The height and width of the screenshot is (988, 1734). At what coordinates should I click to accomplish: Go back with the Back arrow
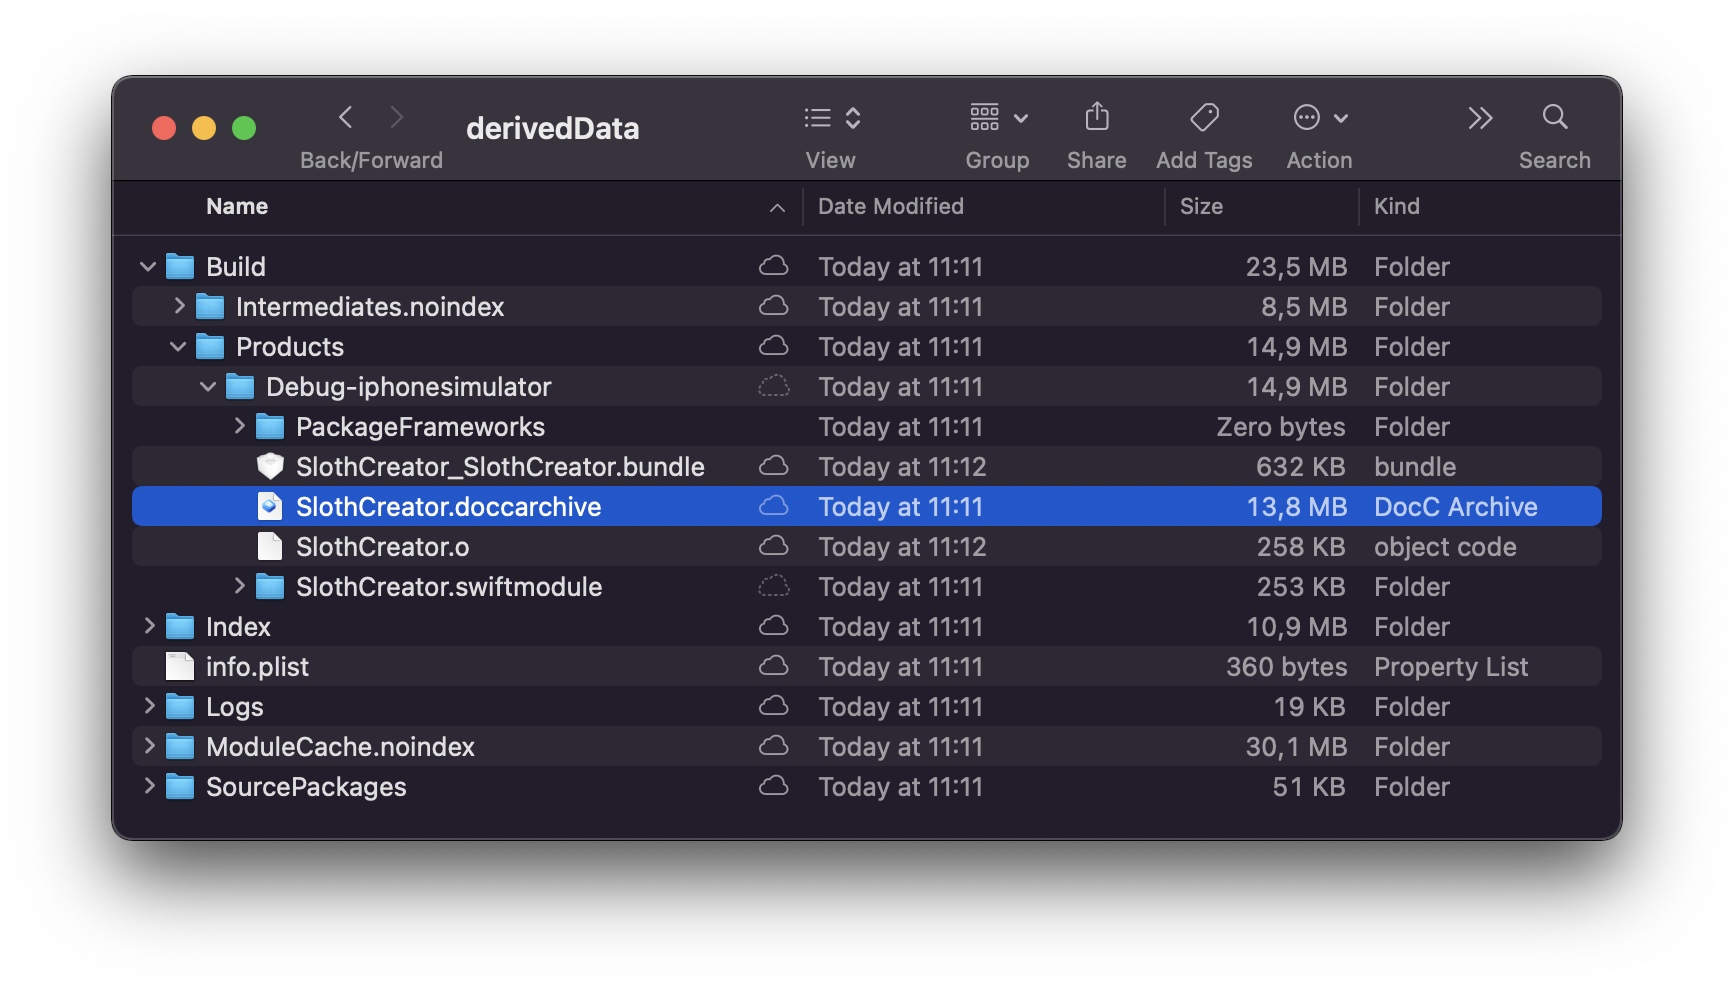[346, 118]
